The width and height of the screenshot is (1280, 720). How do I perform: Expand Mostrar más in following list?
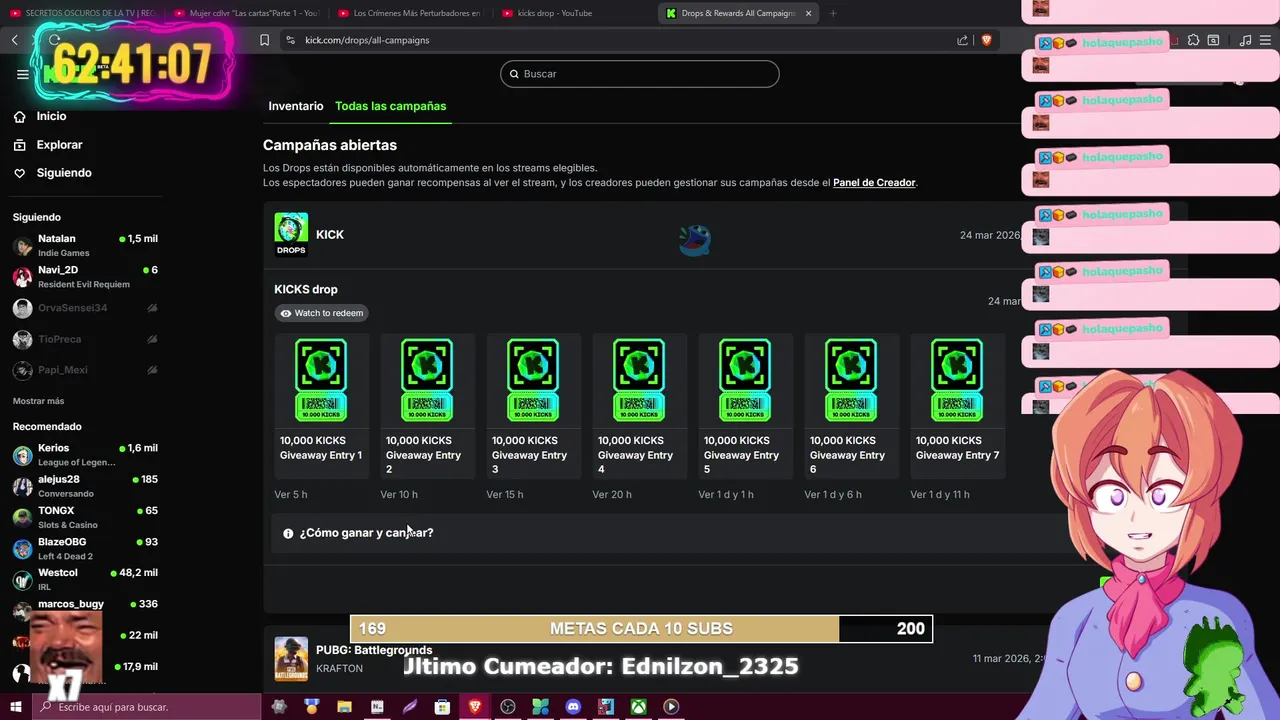38,401
